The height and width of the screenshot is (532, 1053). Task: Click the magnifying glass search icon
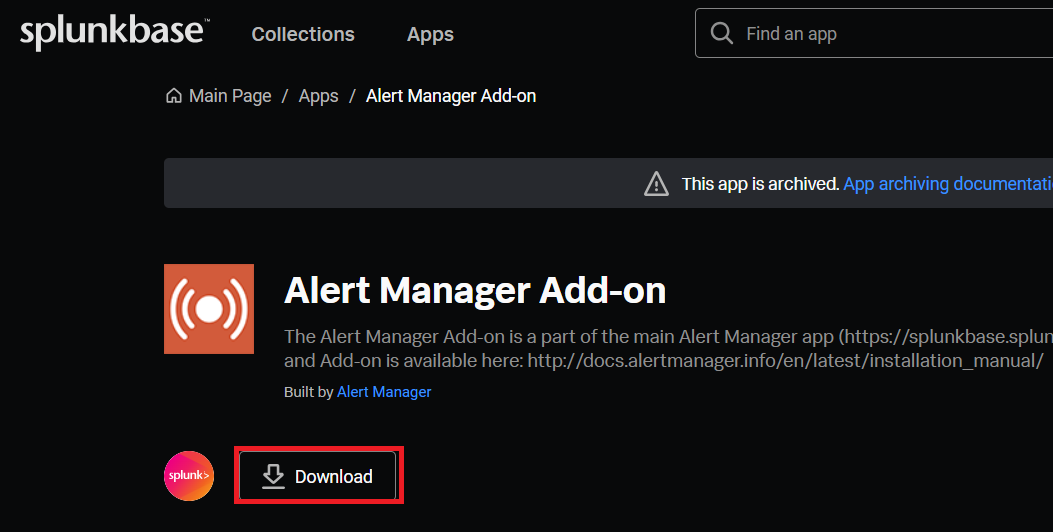[721, 33]
